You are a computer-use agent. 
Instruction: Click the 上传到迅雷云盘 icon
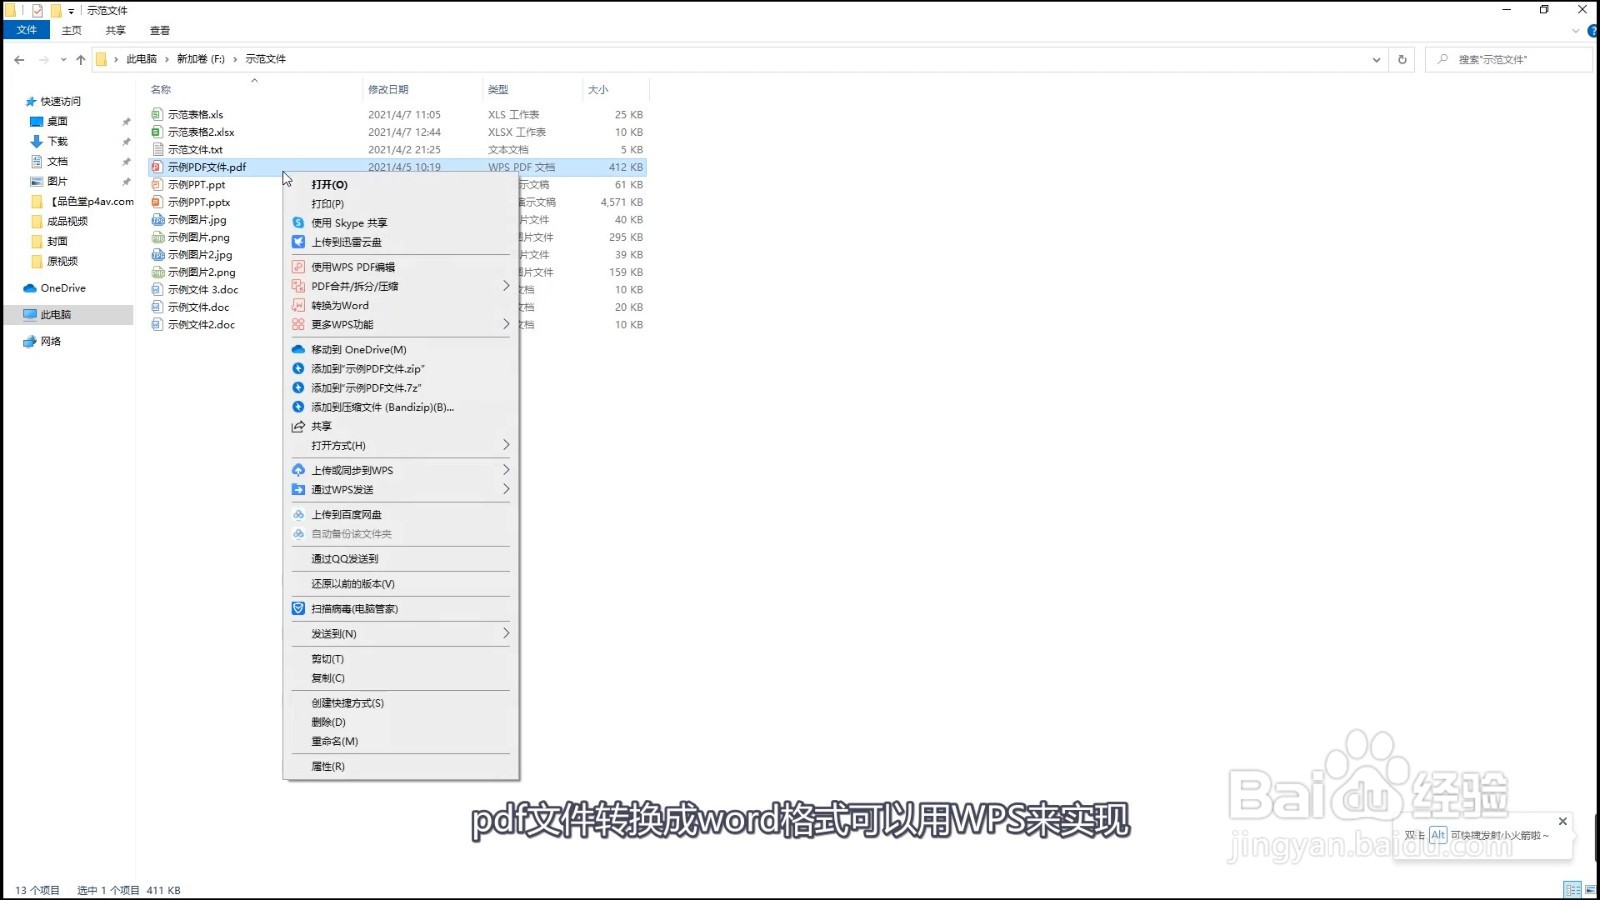[298, 242]
